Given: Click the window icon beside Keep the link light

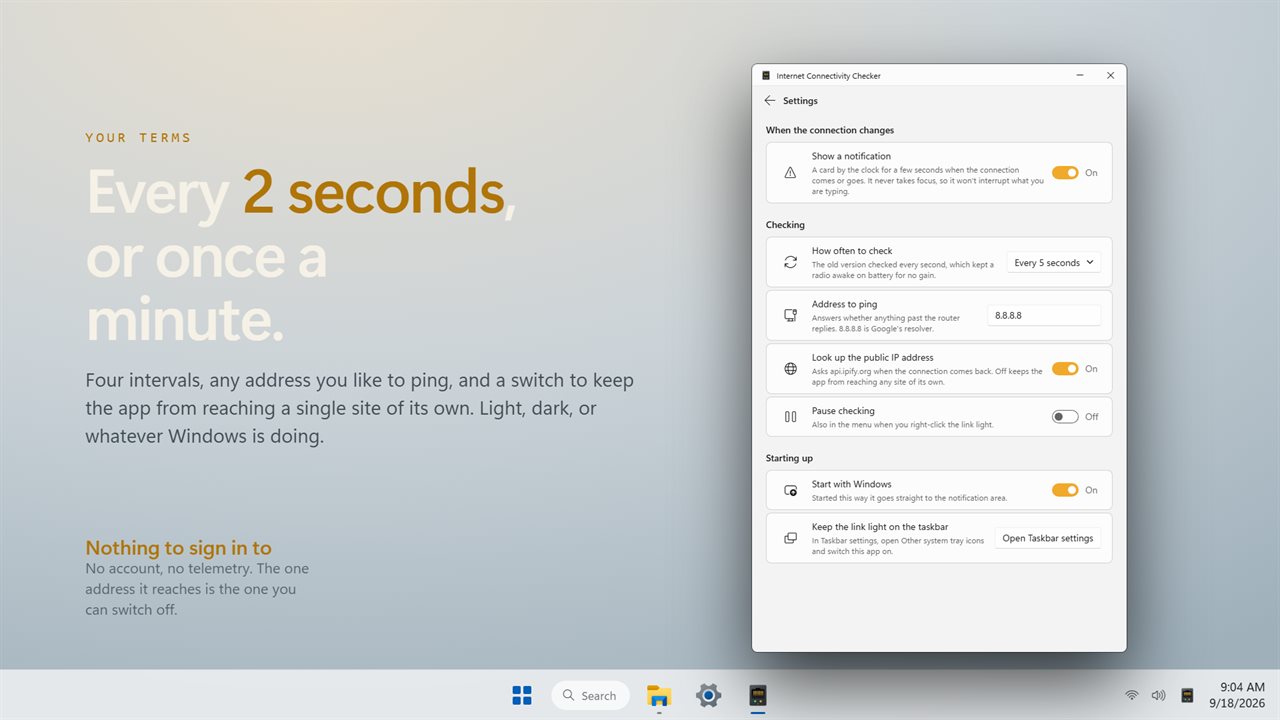Looking at the screenshot, I should pyautogui.click(x=790, y=538).
